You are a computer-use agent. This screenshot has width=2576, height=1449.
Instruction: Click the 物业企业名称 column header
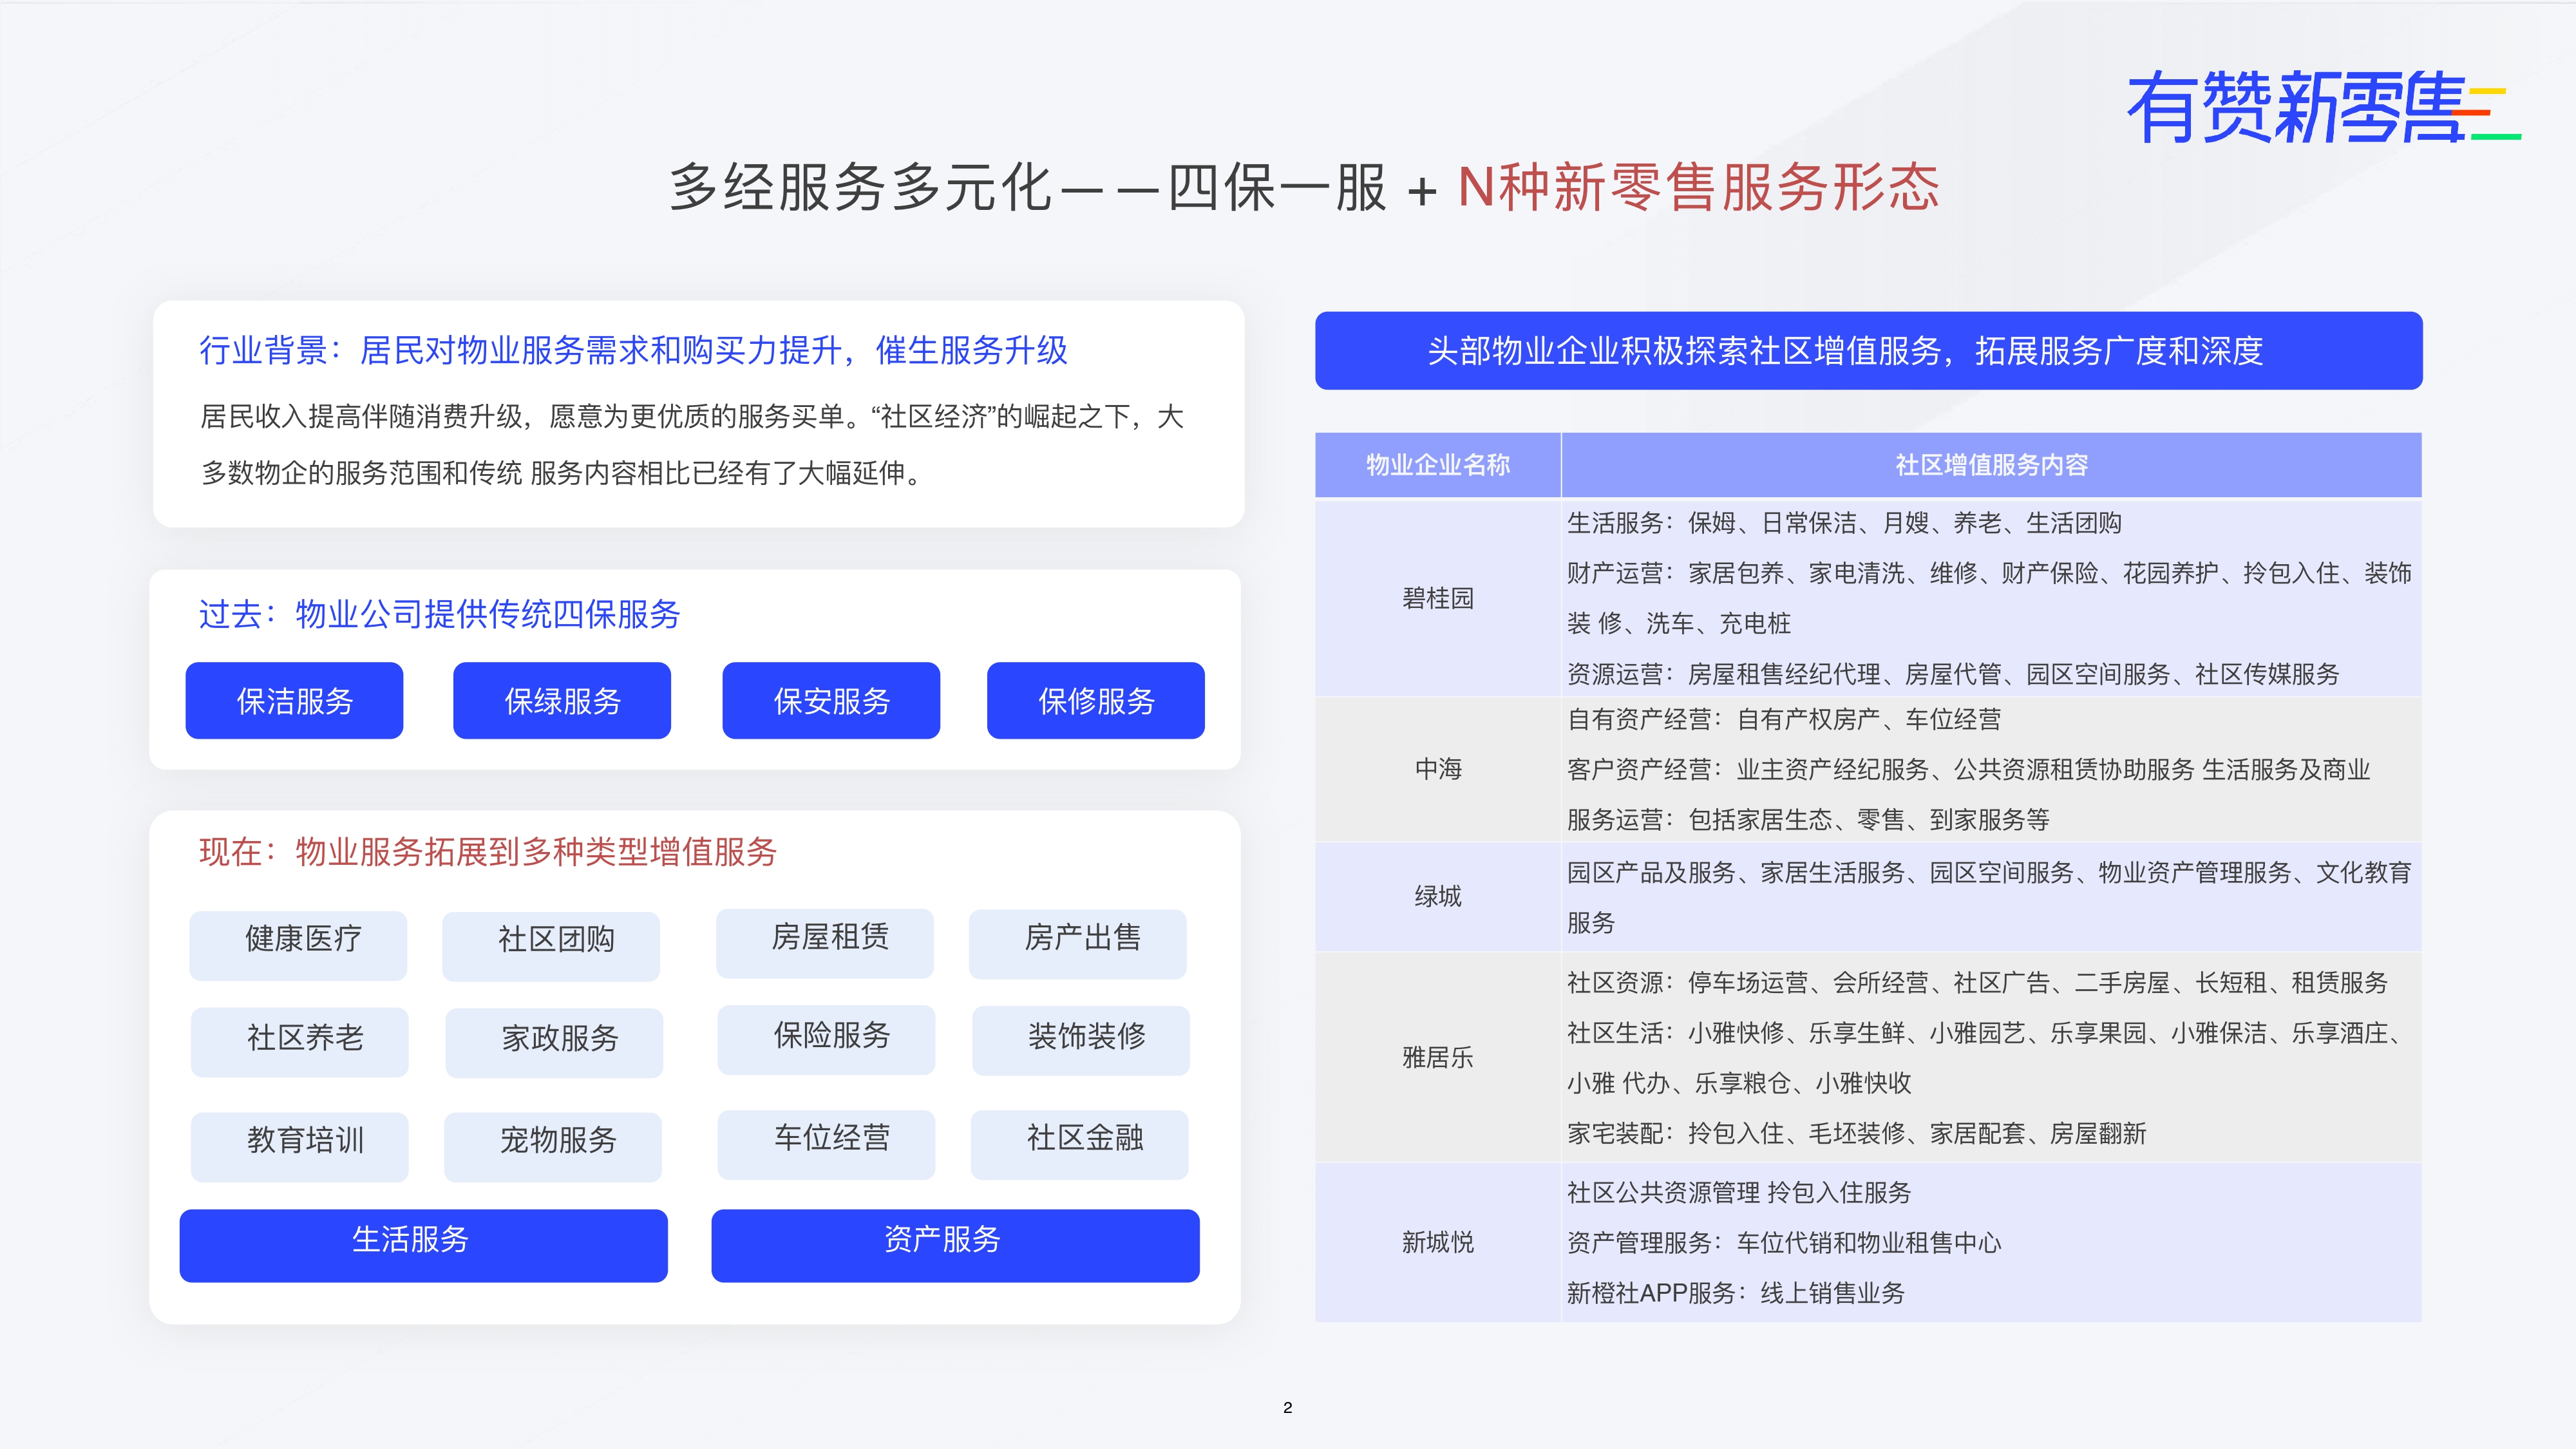(x=1438, y=465)
